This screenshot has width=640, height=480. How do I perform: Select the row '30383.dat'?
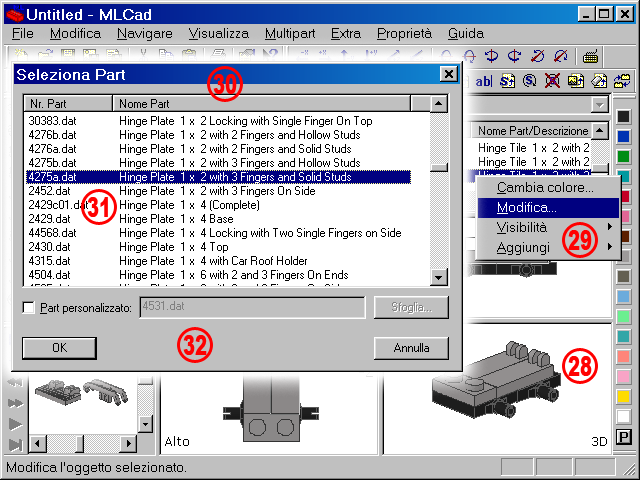coord(218,121)
